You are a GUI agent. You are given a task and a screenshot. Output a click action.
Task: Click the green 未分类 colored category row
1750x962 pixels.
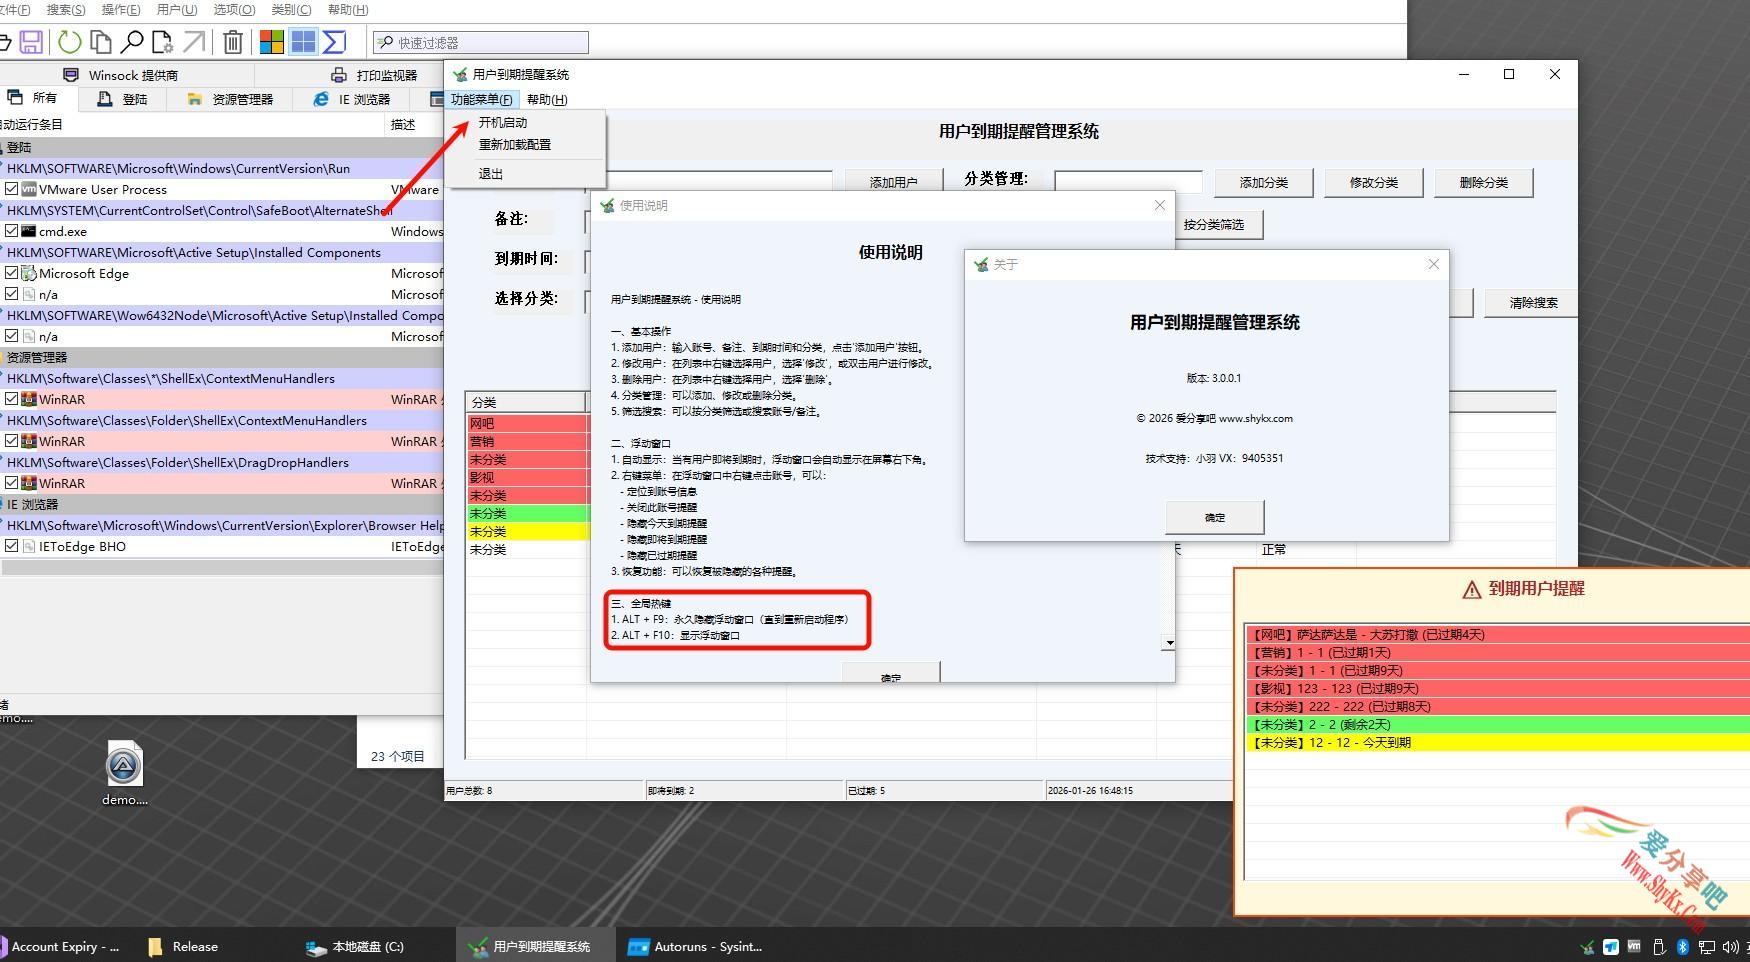pyautogui.click(x=527, y=513)
